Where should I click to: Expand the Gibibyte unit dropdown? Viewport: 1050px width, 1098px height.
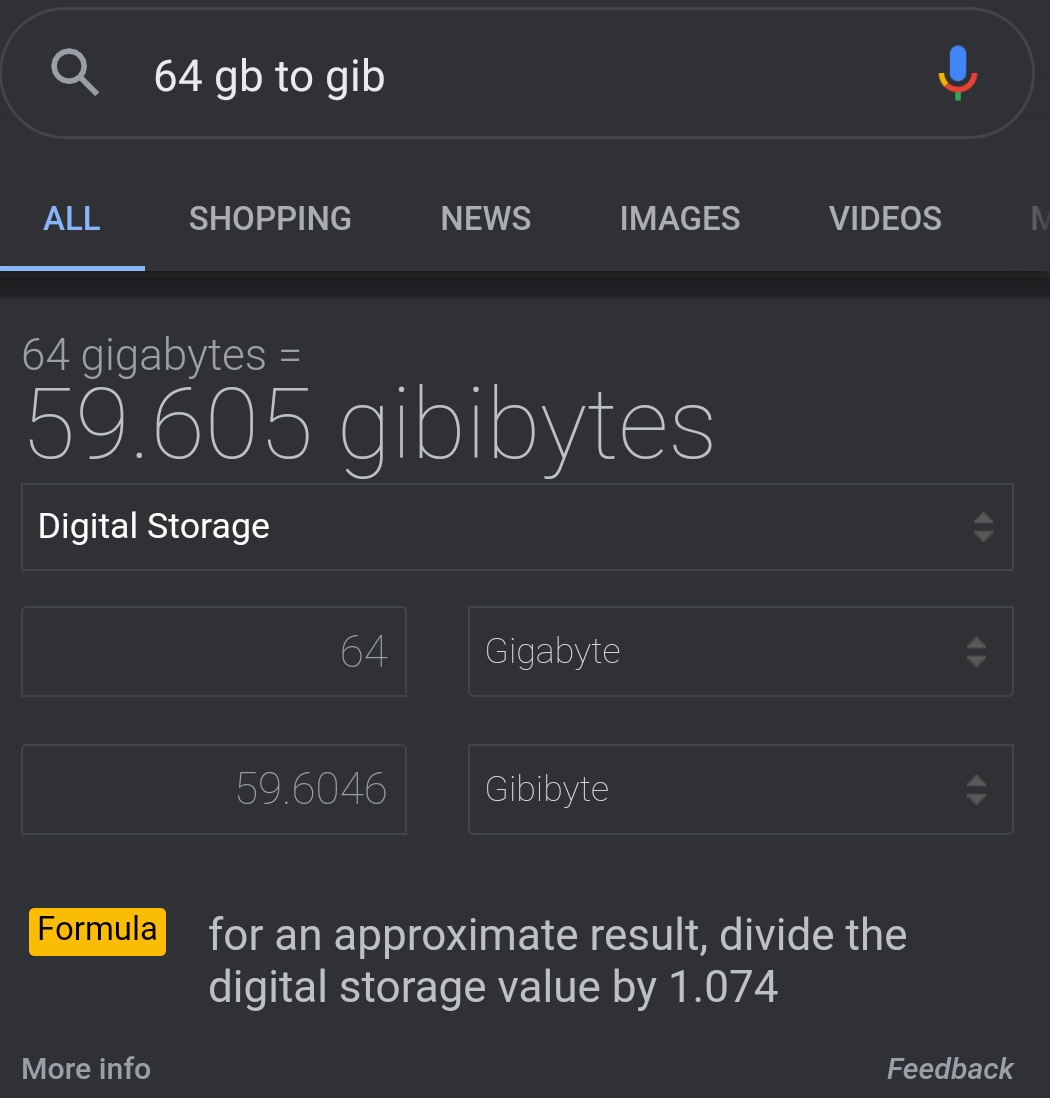coord(740,789)
